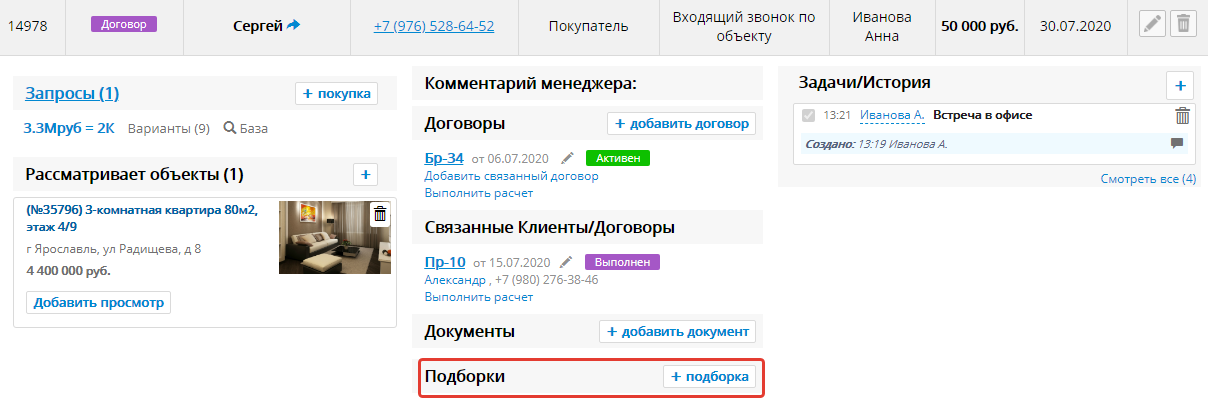1208x408 pixels.
Task: Click the База search magnifier
Action: (229, 128)
